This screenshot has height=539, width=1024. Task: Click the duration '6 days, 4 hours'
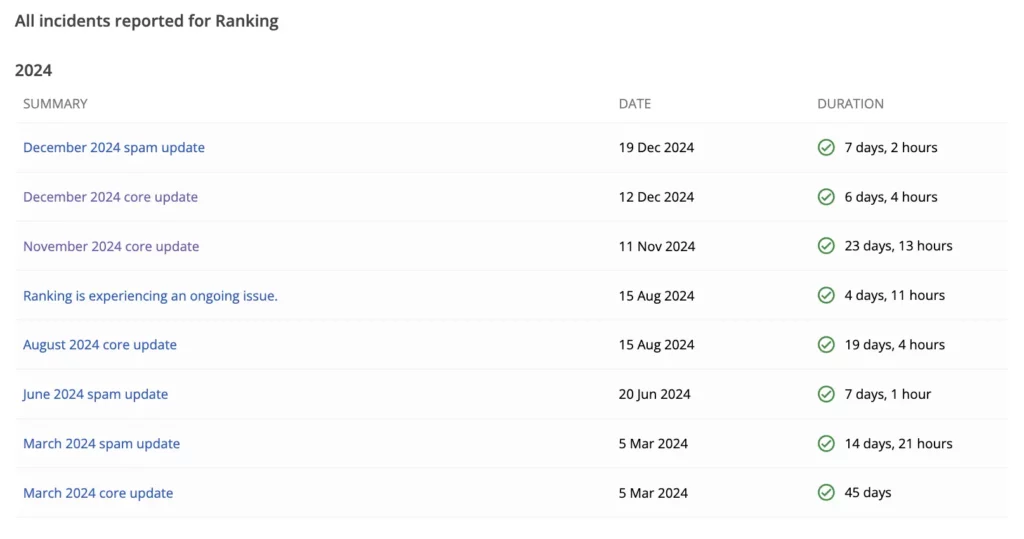point(891,197)
